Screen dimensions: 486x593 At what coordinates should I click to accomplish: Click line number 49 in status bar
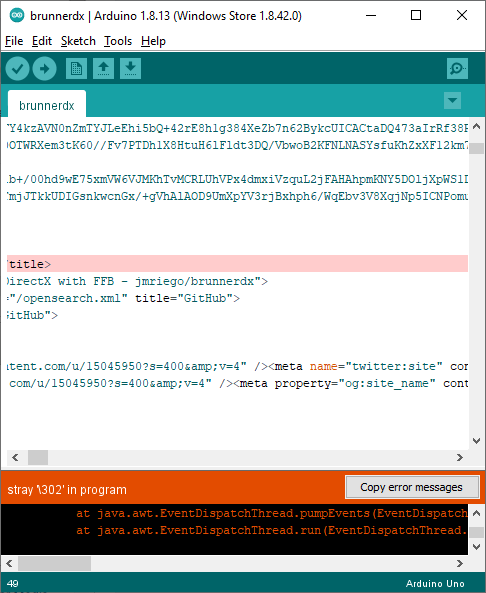pos(12,584)
